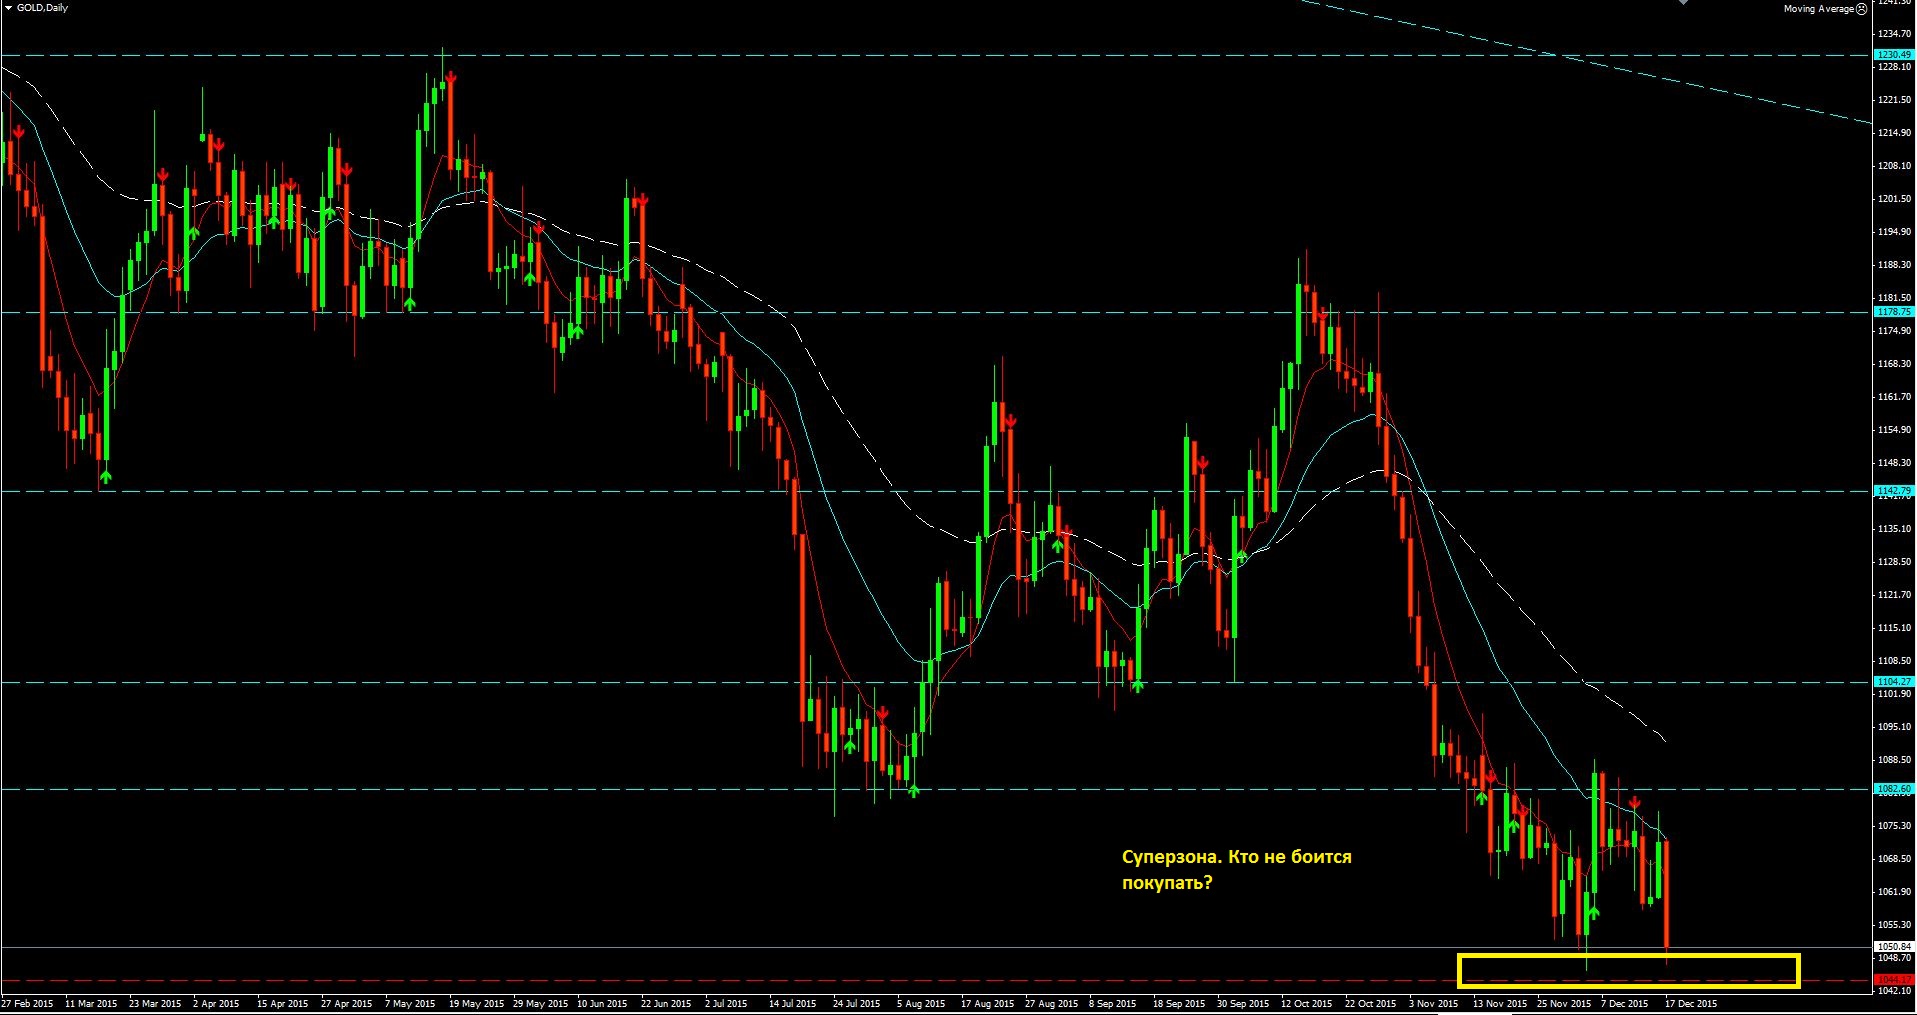Click the 12 Oct 2015 date label
This screenshot has width=1917, height=1015.
click(x=1306, y=1003)
